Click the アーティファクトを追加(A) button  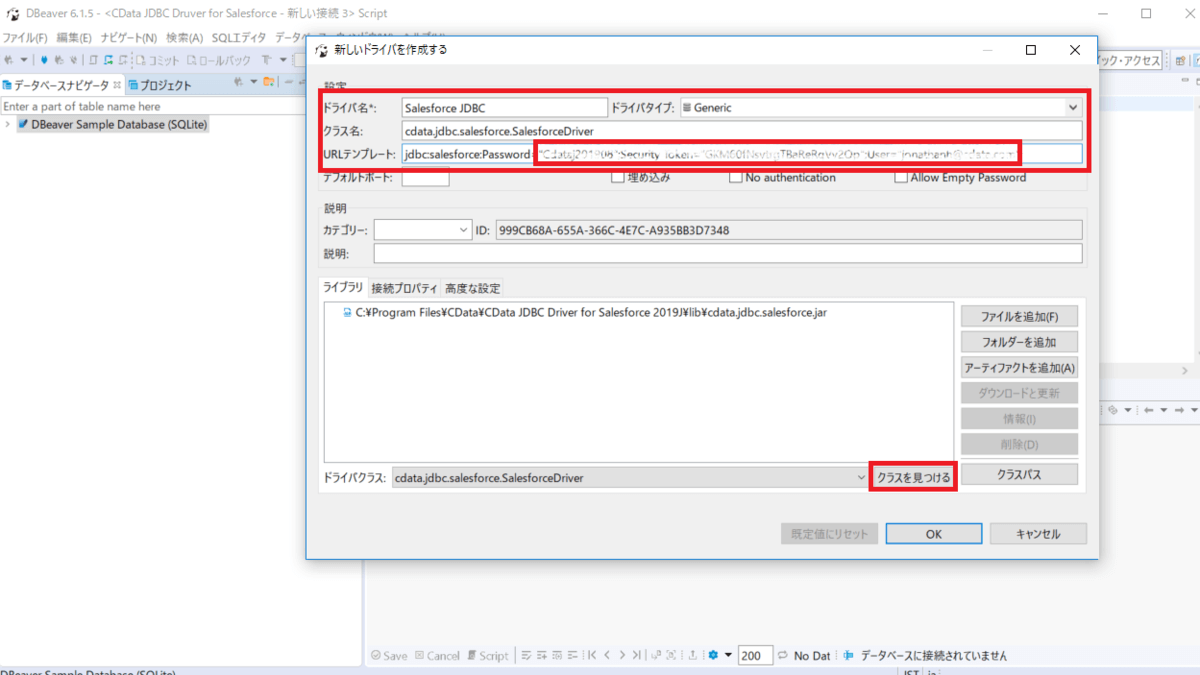point(1019,368)
